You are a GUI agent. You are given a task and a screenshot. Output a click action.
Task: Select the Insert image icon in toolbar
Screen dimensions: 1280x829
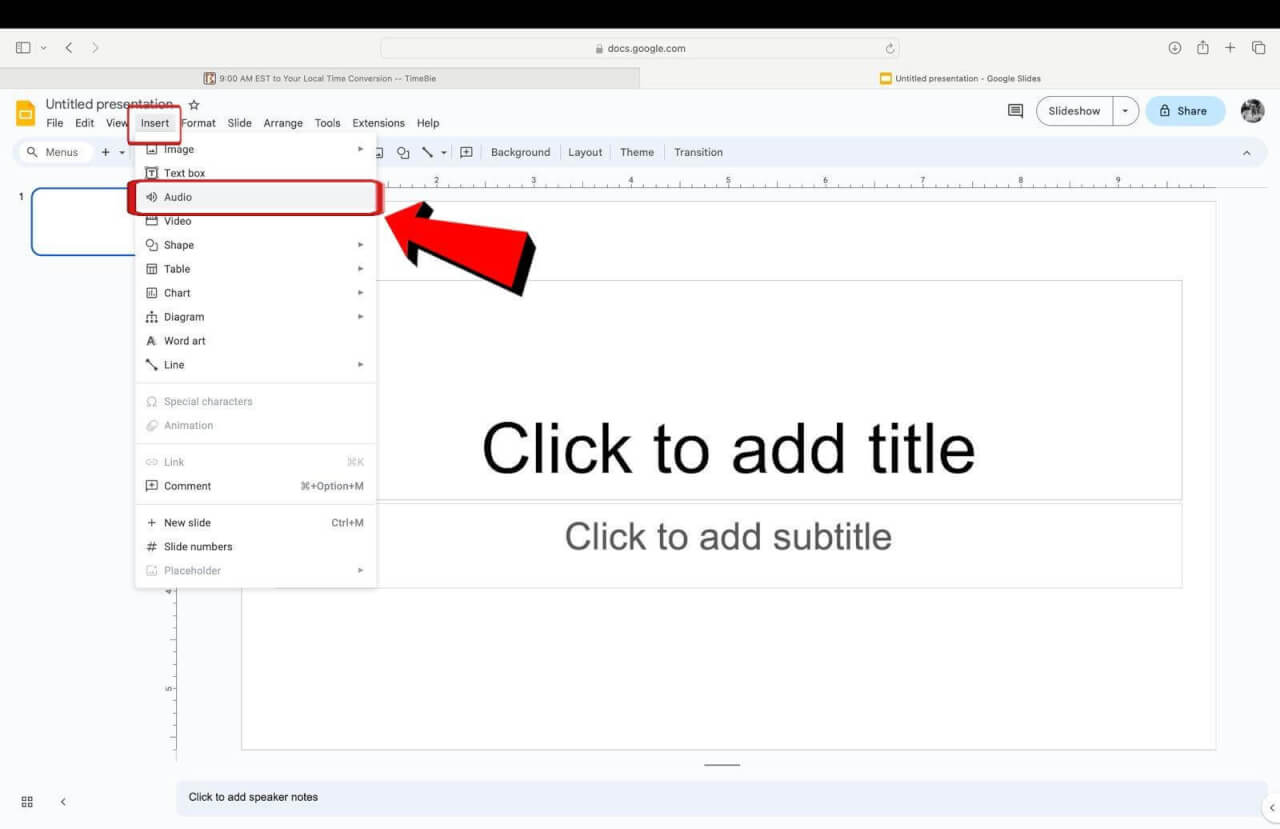[x=378, y=152]
